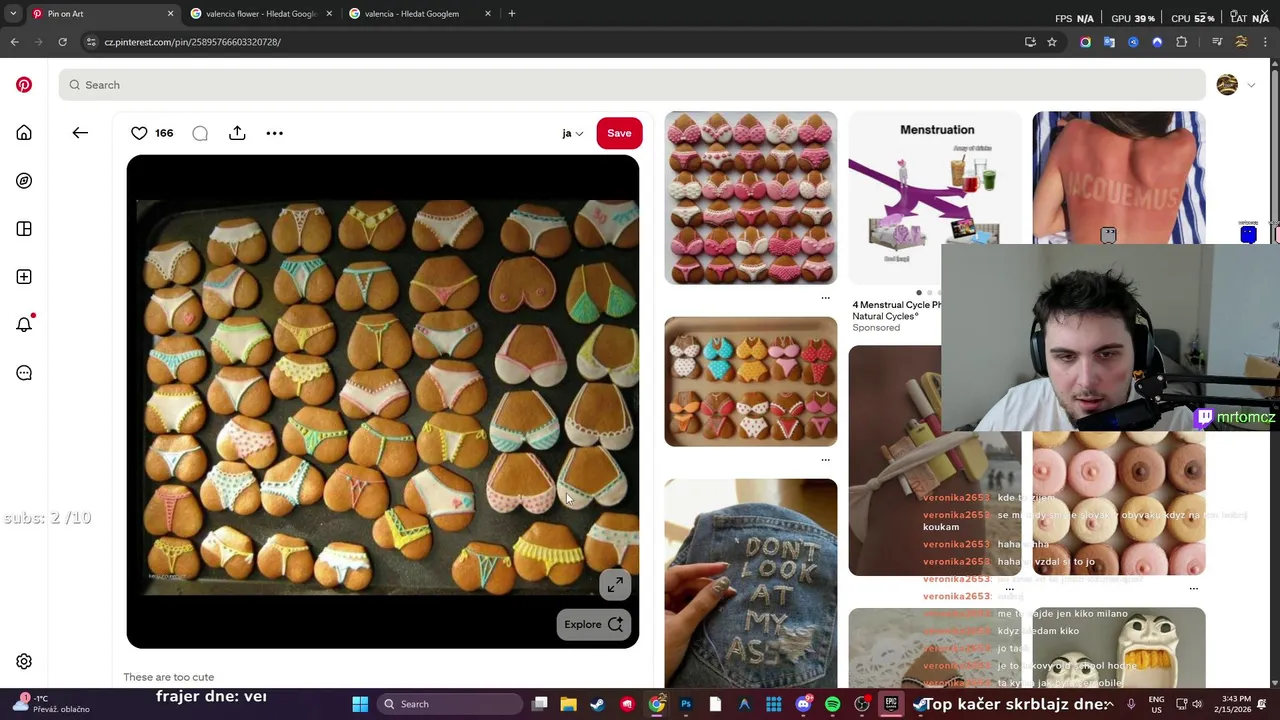Close the 'Pin on Art' tab
1280x720 pixels.
[170, 14]
